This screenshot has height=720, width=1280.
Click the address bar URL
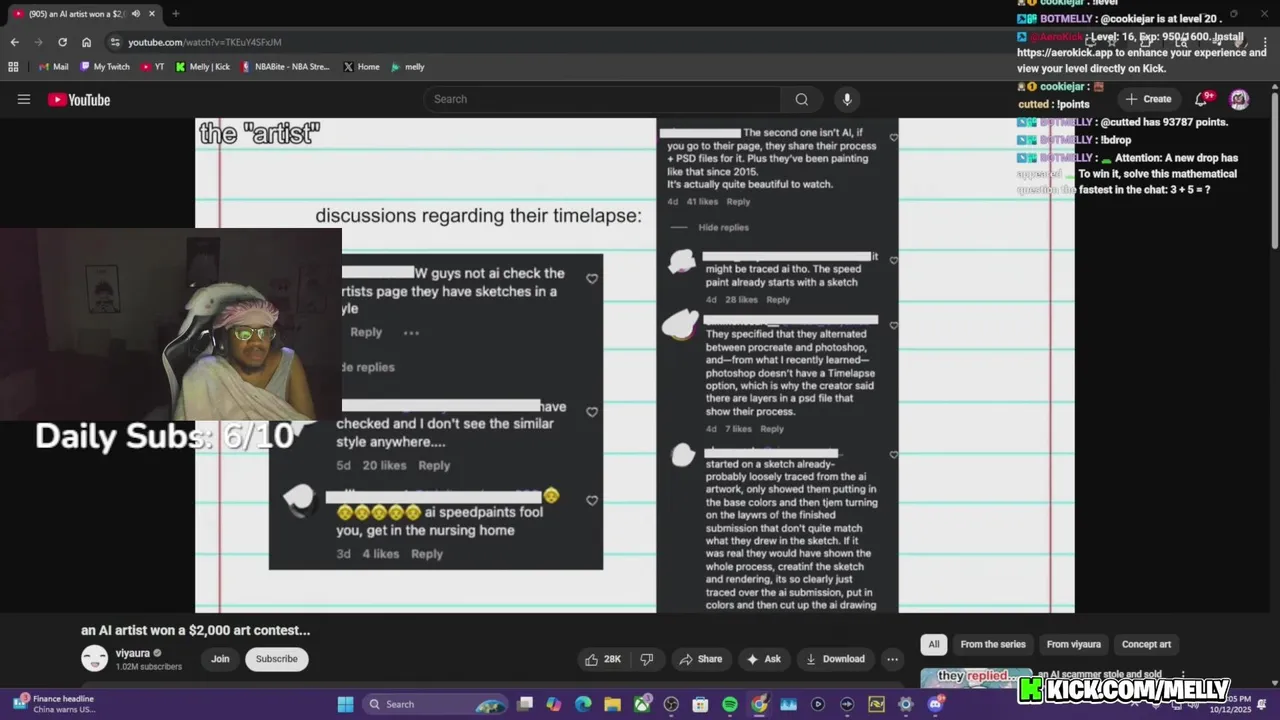coord(204,42)
